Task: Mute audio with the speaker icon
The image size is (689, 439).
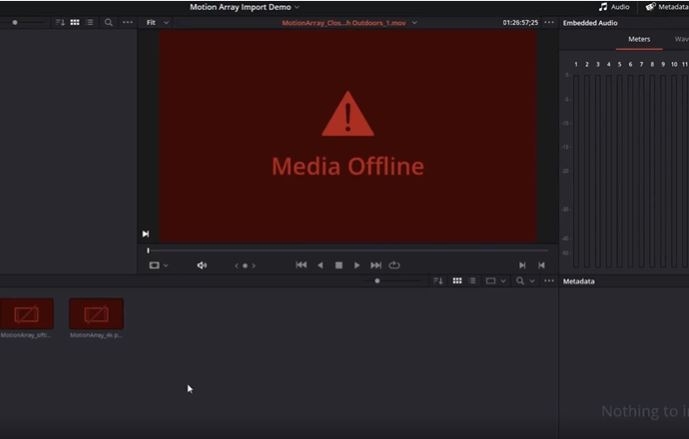Action: tap(202, 265)
